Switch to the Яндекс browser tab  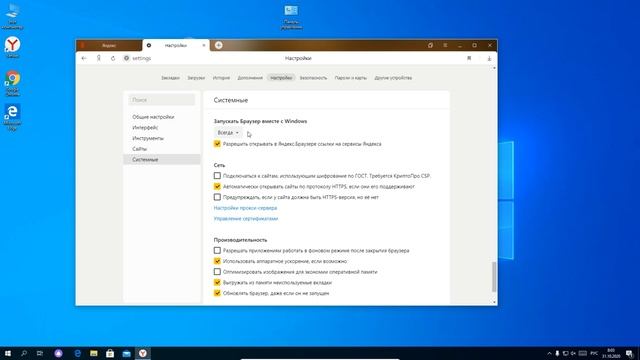click(109, 45)
